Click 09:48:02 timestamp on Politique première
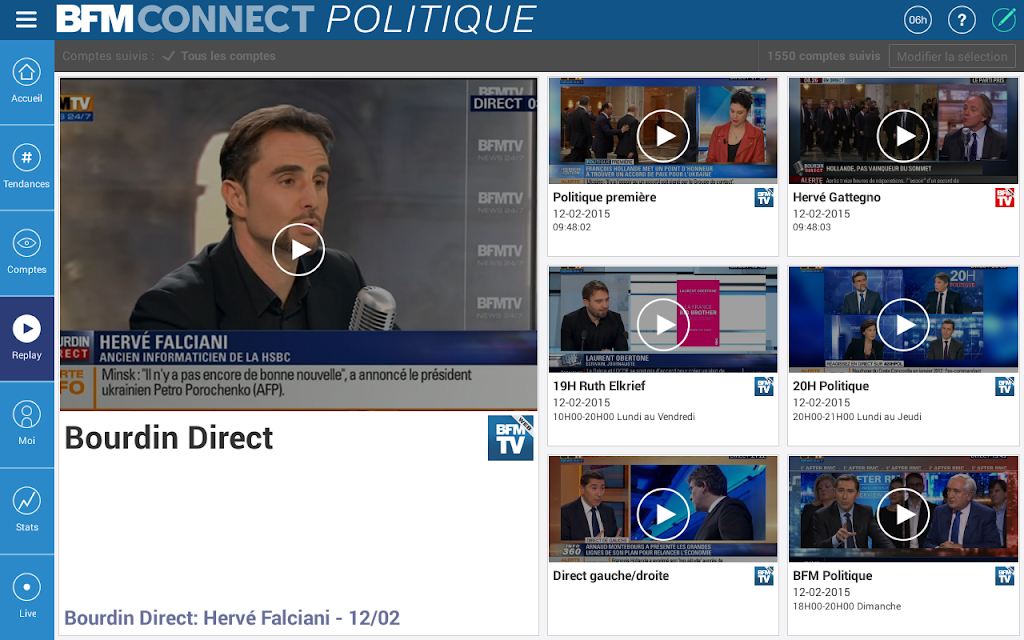The width and height of the screenshot is (1024, 640). click(571, 227)
